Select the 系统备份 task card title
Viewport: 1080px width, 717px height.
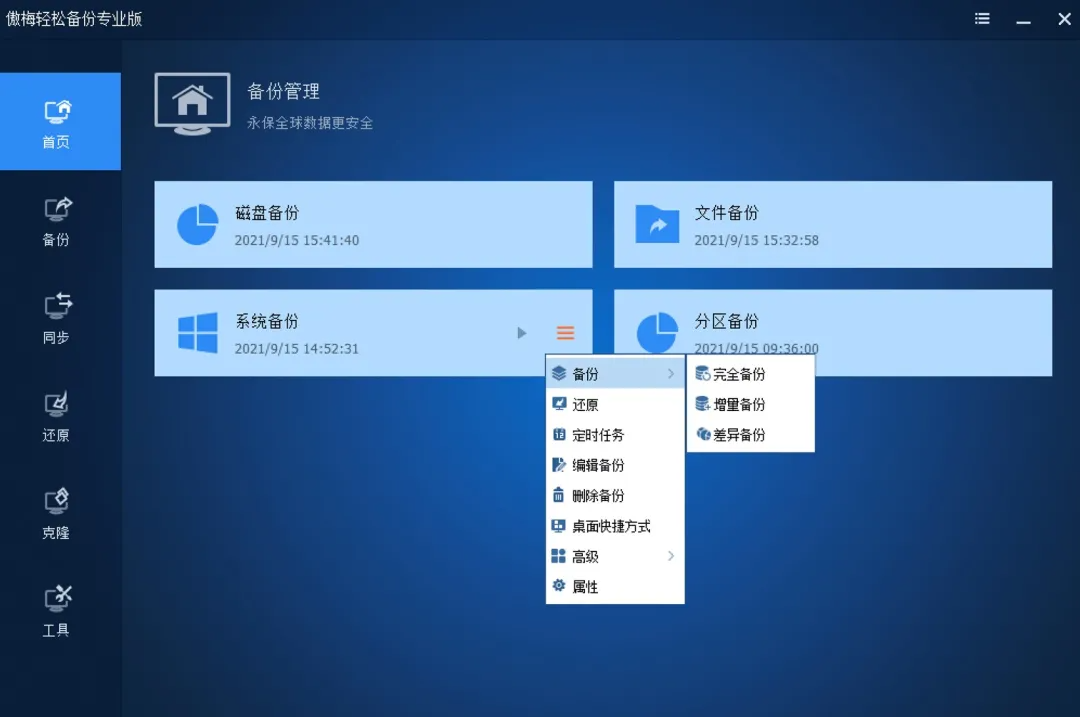click(x=267, y=321)
